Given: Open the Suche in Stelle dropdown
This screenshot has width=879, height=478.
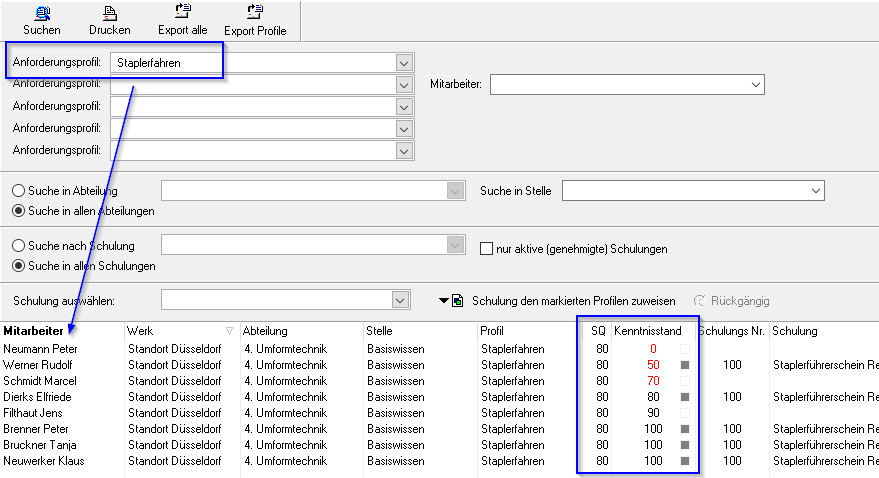Looking at the screenshot, I should [816, 191].
